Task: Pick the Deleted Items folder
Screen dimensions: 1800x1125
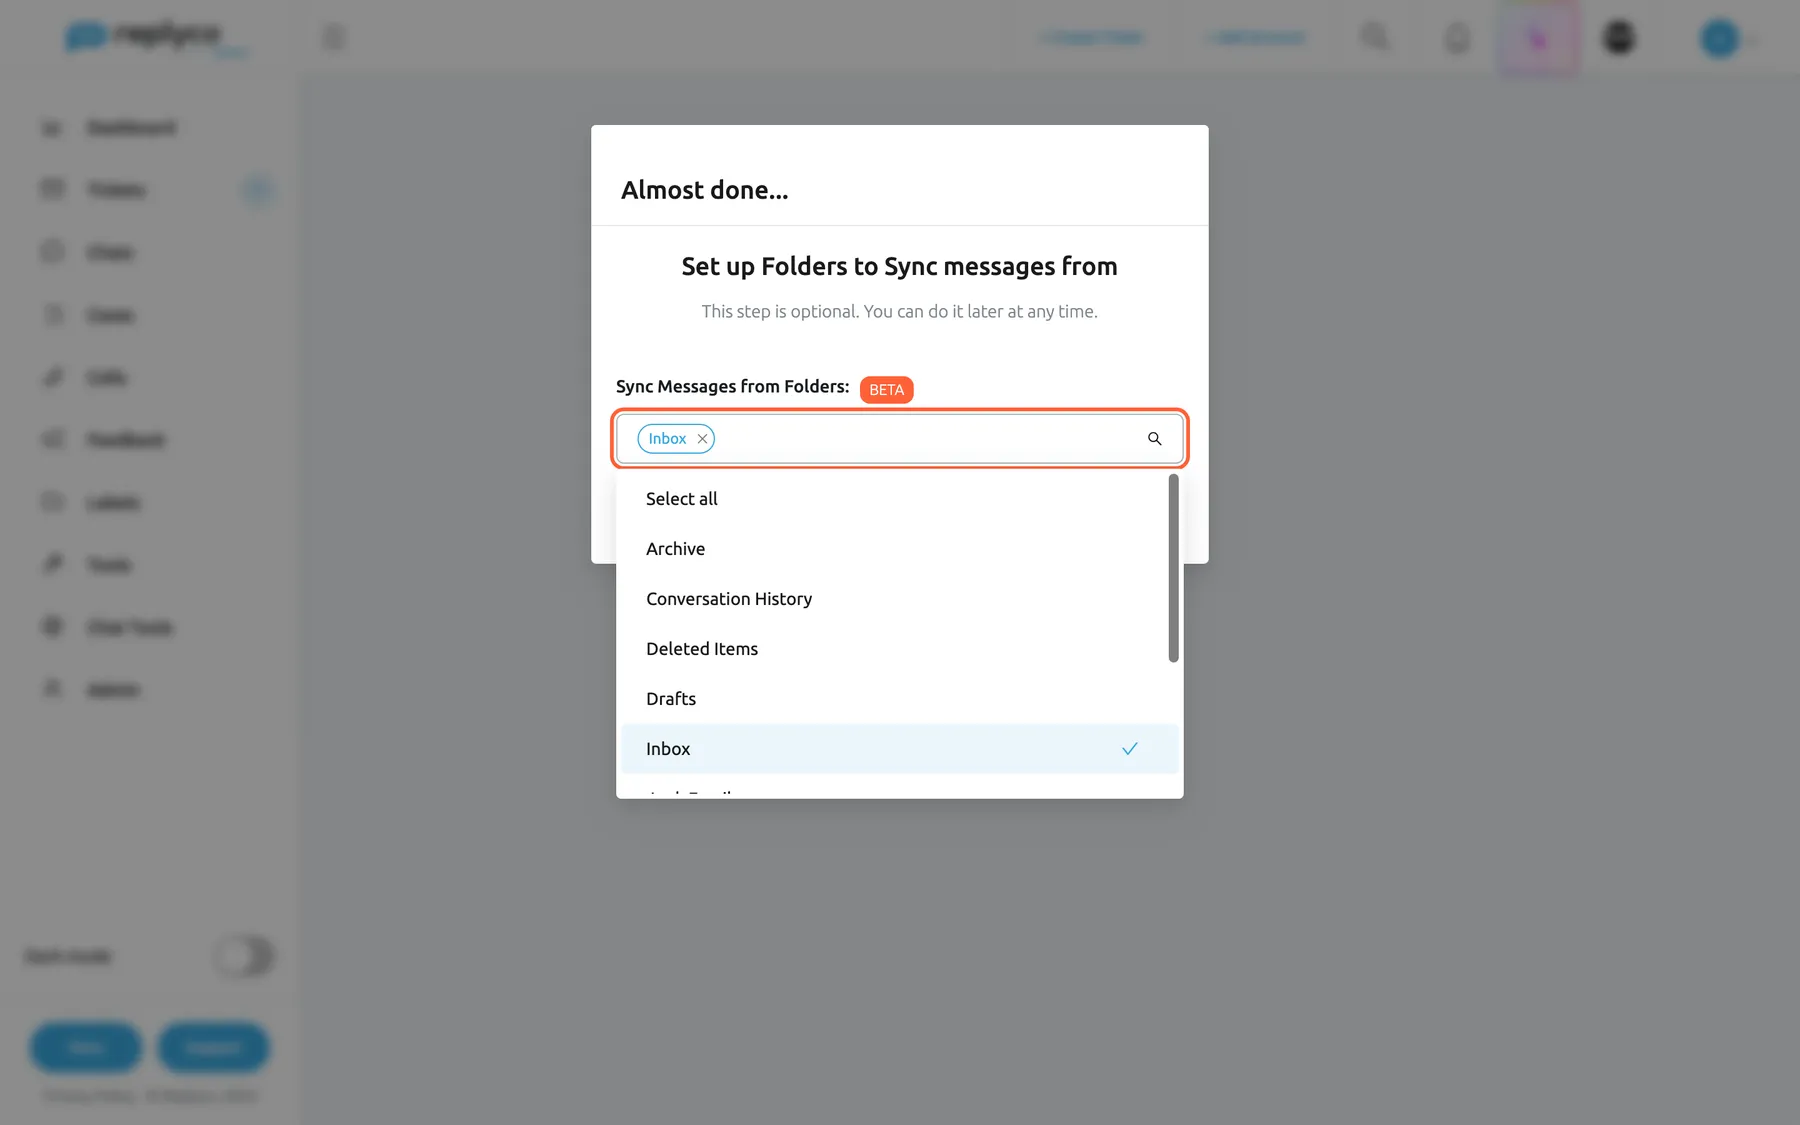Action: tap(899, 649)
